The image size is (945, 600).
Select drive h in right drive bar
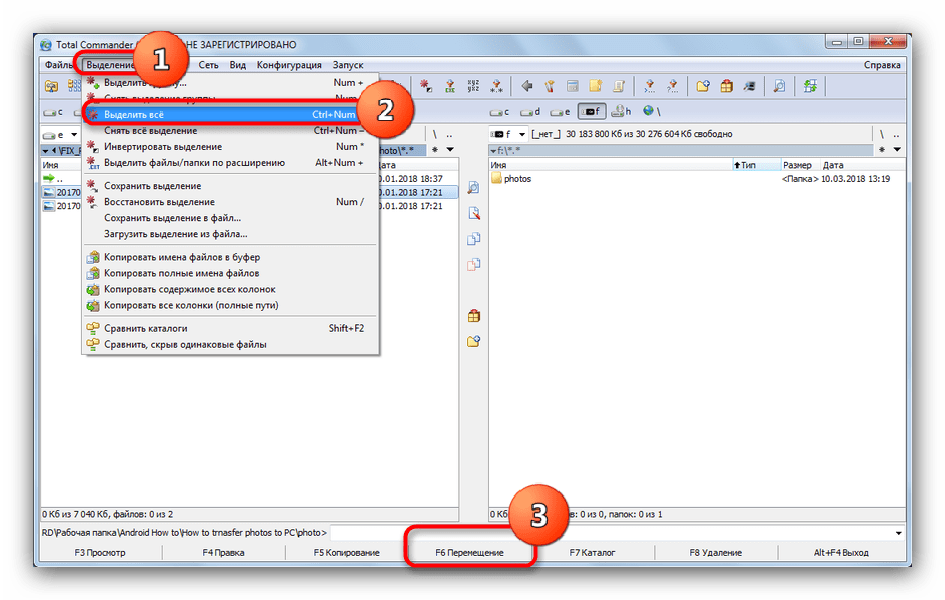(x=621, y=112)
